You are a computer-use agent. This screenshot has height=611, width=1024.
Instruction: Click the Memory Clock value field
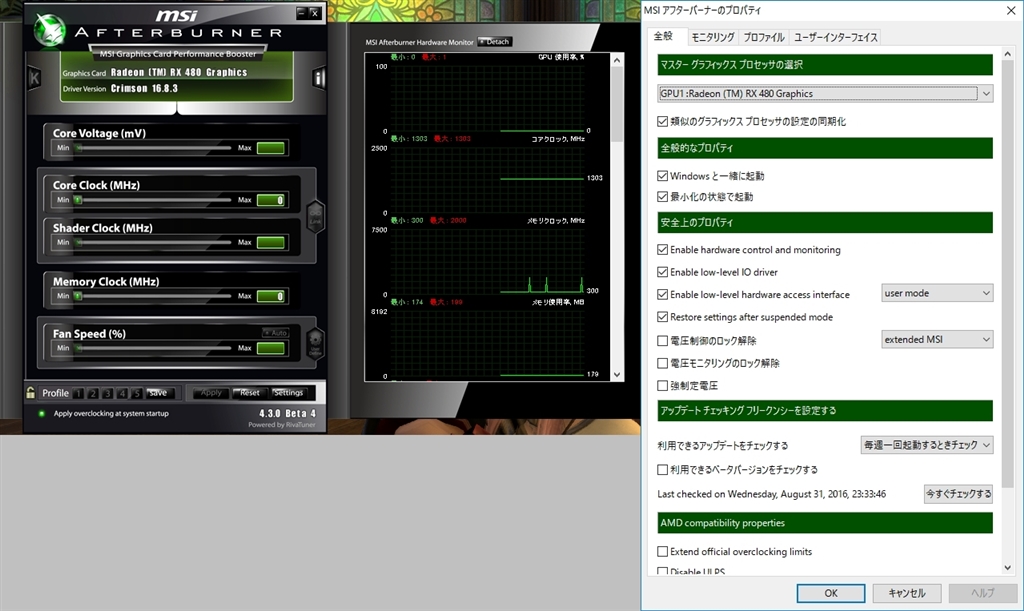click(270, 296)
